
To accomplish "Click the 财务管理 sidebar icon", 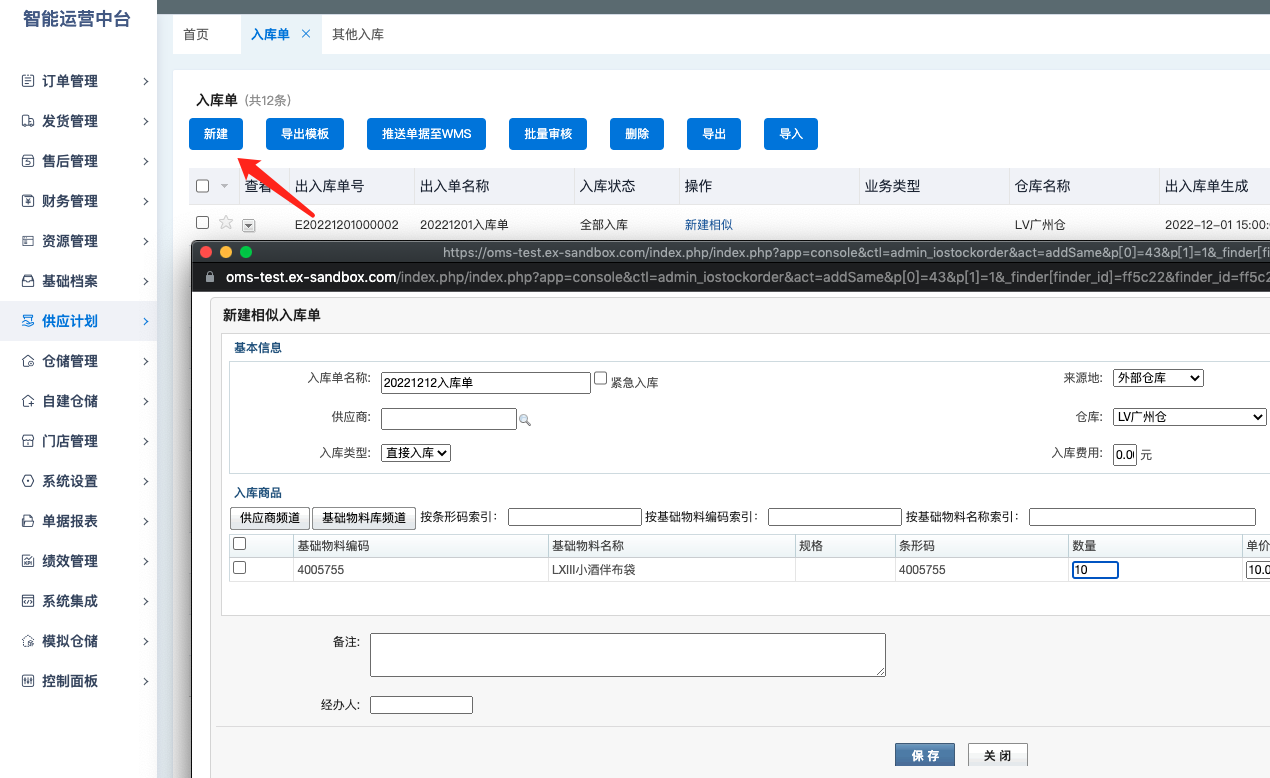I will [28, 201].
